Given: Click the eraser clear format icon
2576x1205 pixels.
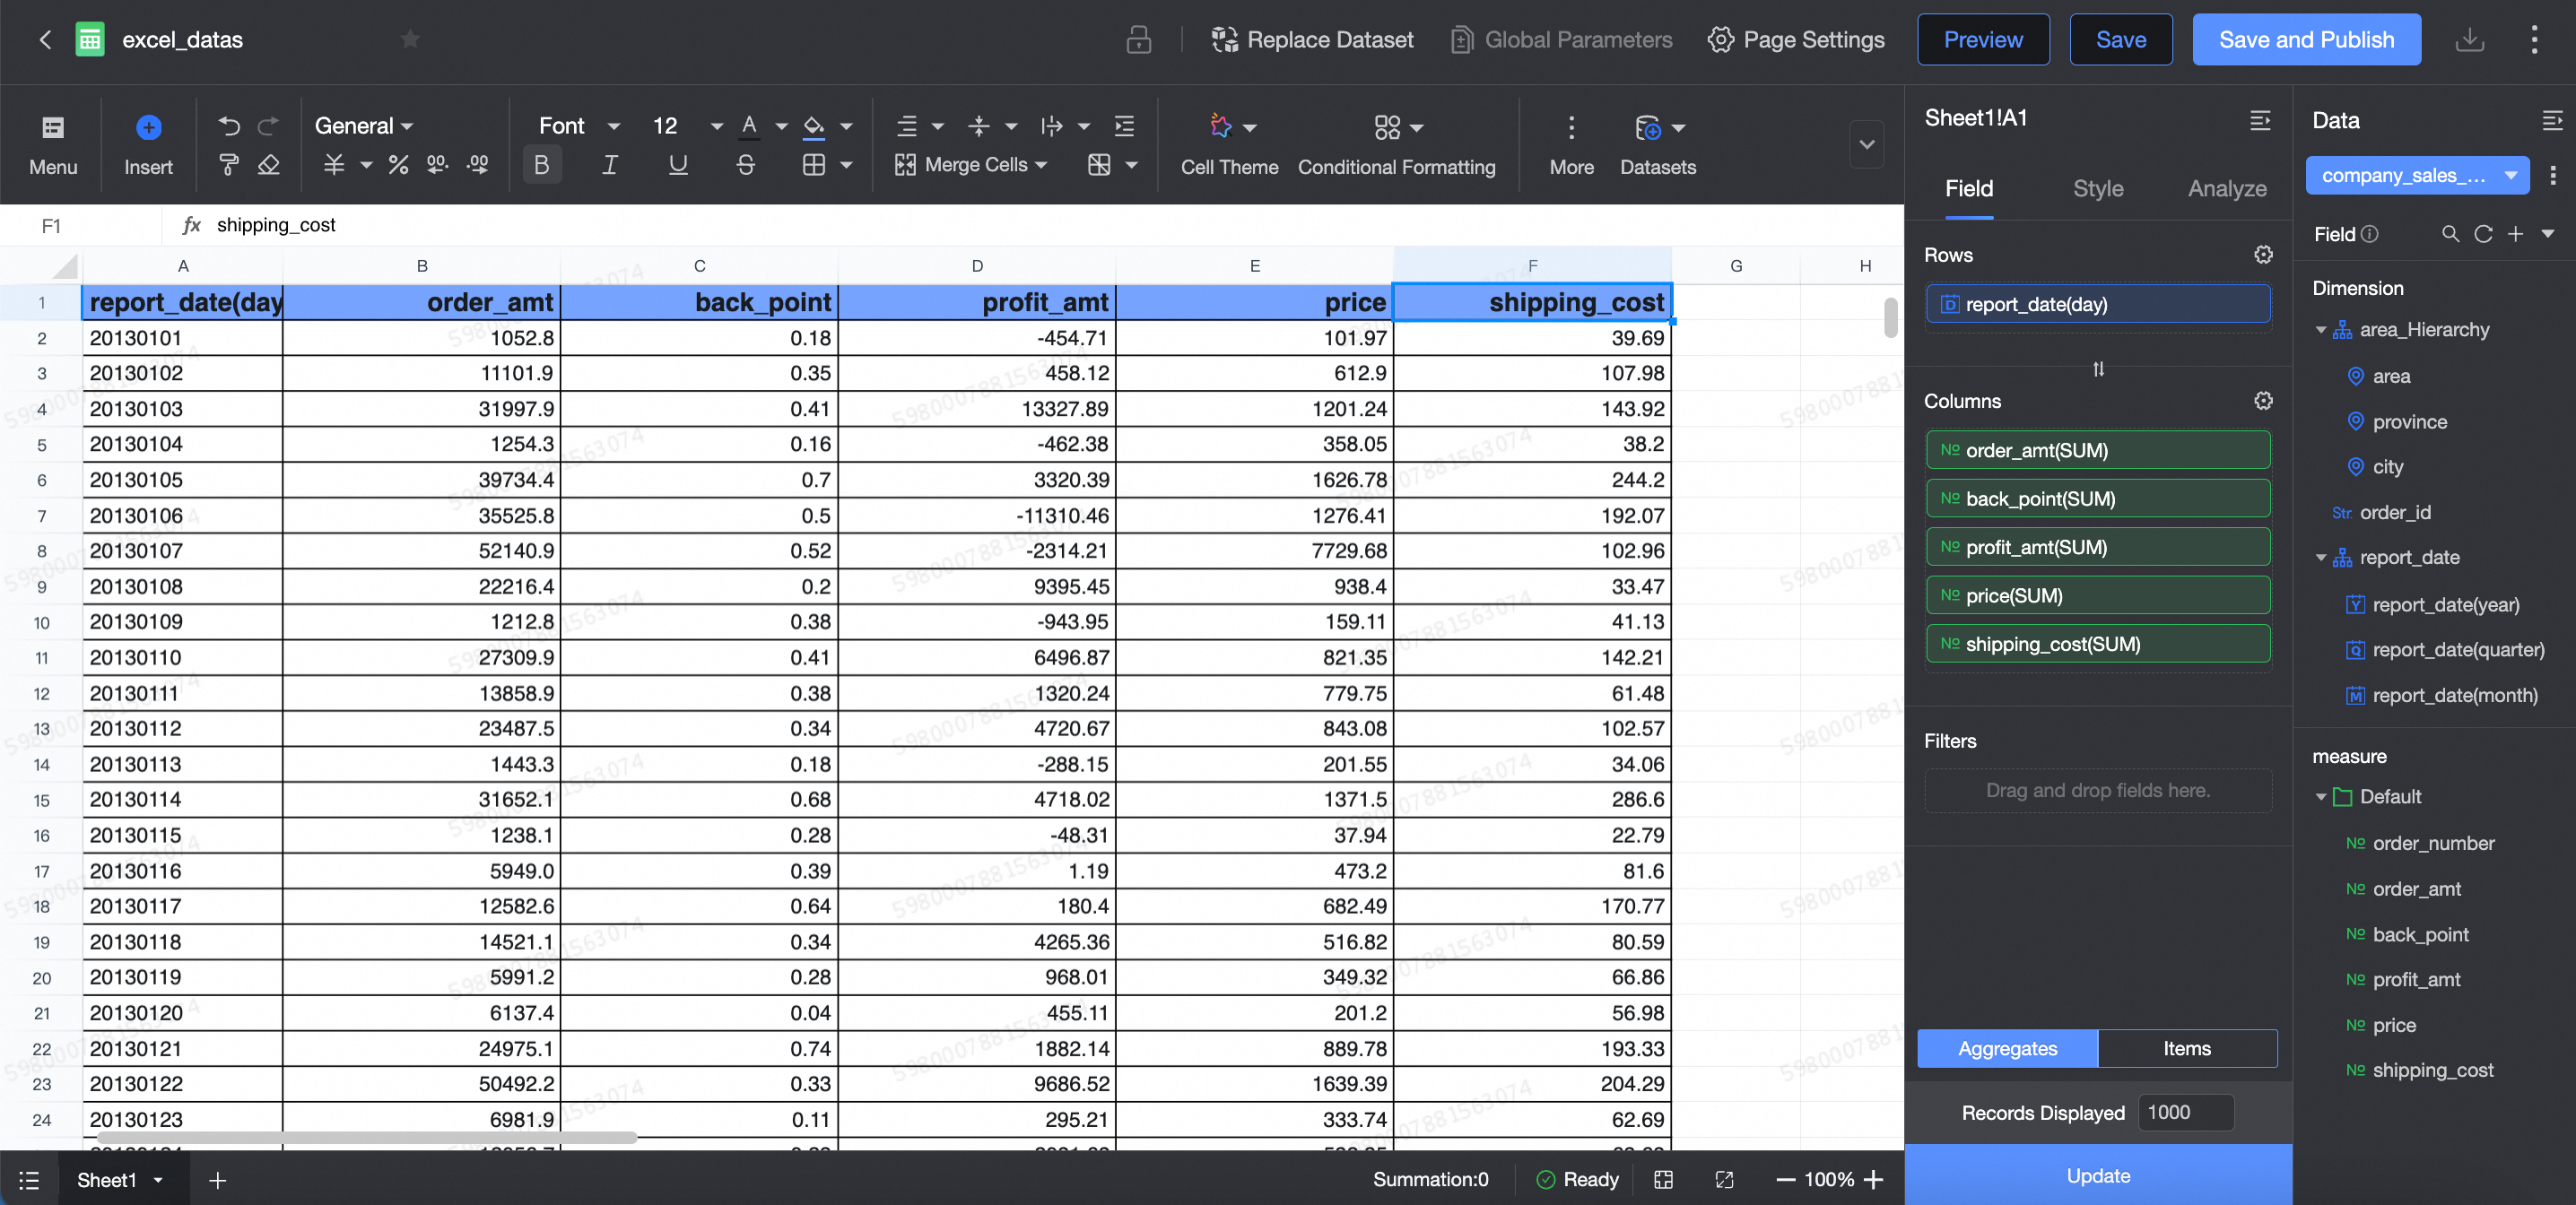Looking at the screenshot, I should [x=268, y=165].
